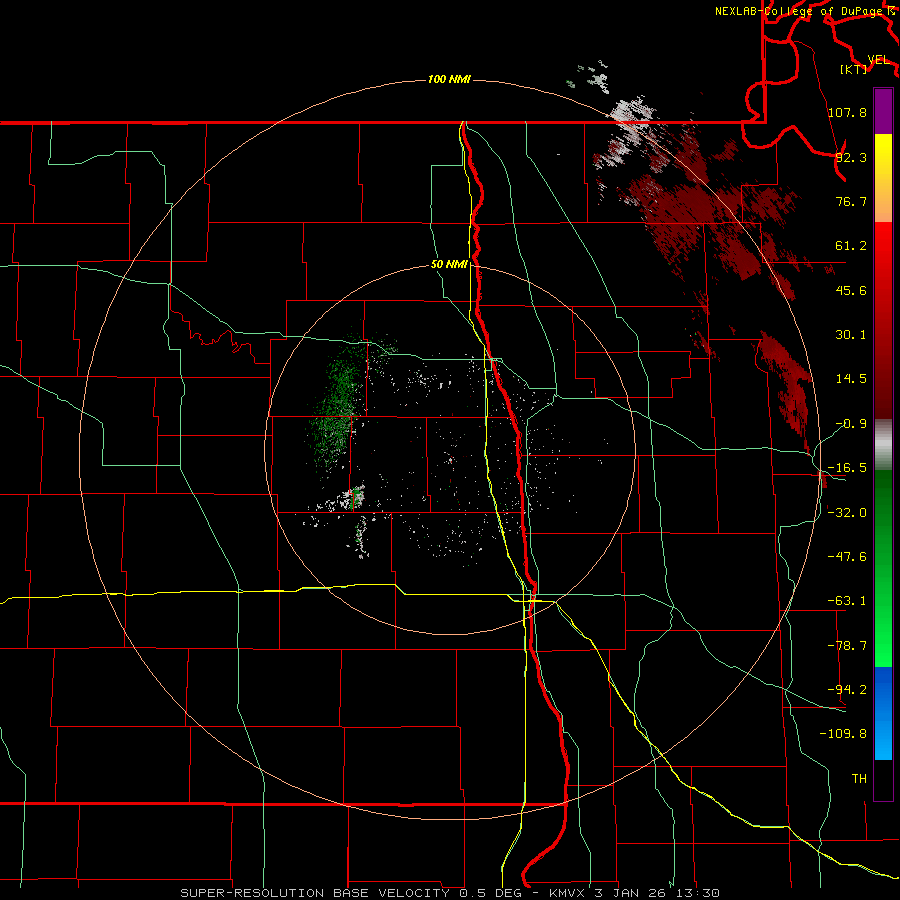This screenshot has height=900, width=900.
Task: Click the SUPER-RESOLUTION BASE VELOCITY caption
Action: [x=315, y=893]
